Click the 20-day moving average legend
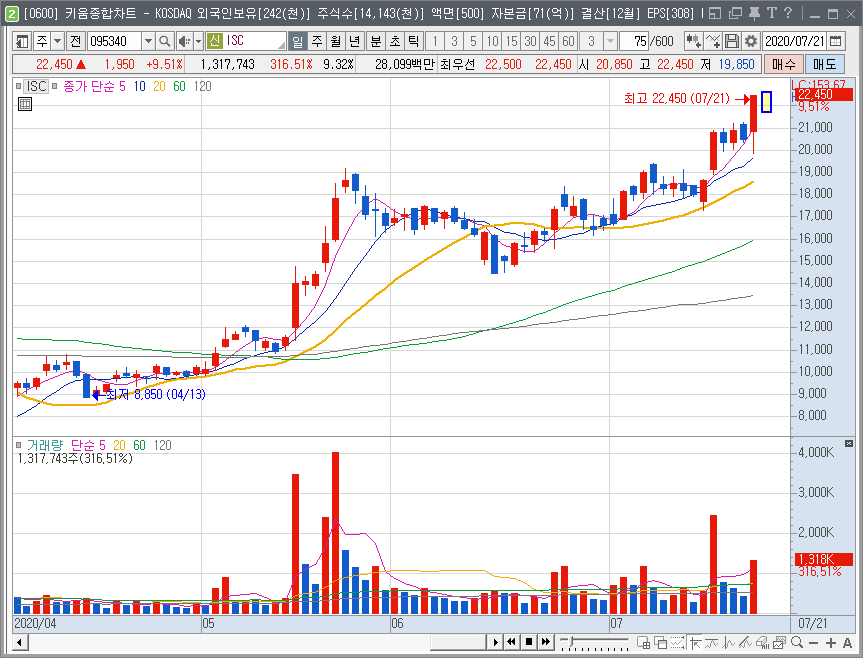This screenshot has width=863, height=658. [159, 86]
